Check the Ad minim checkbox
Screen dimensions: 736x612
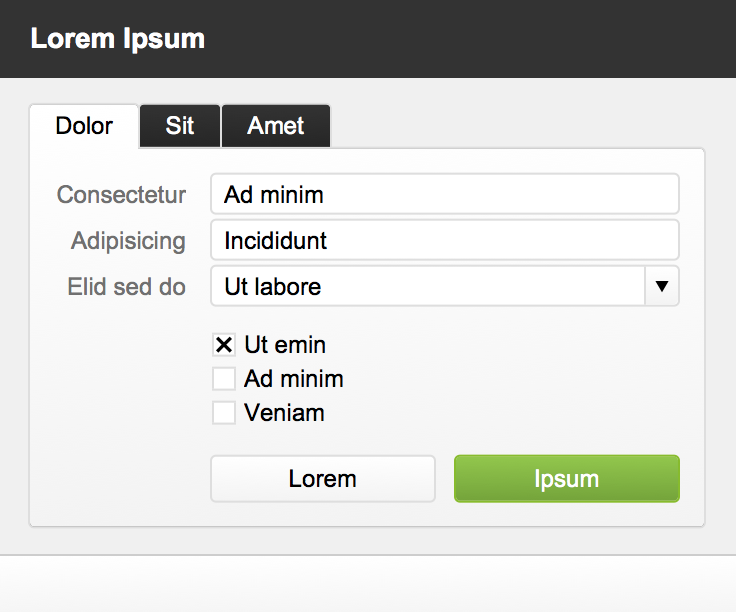pos(224,379)
